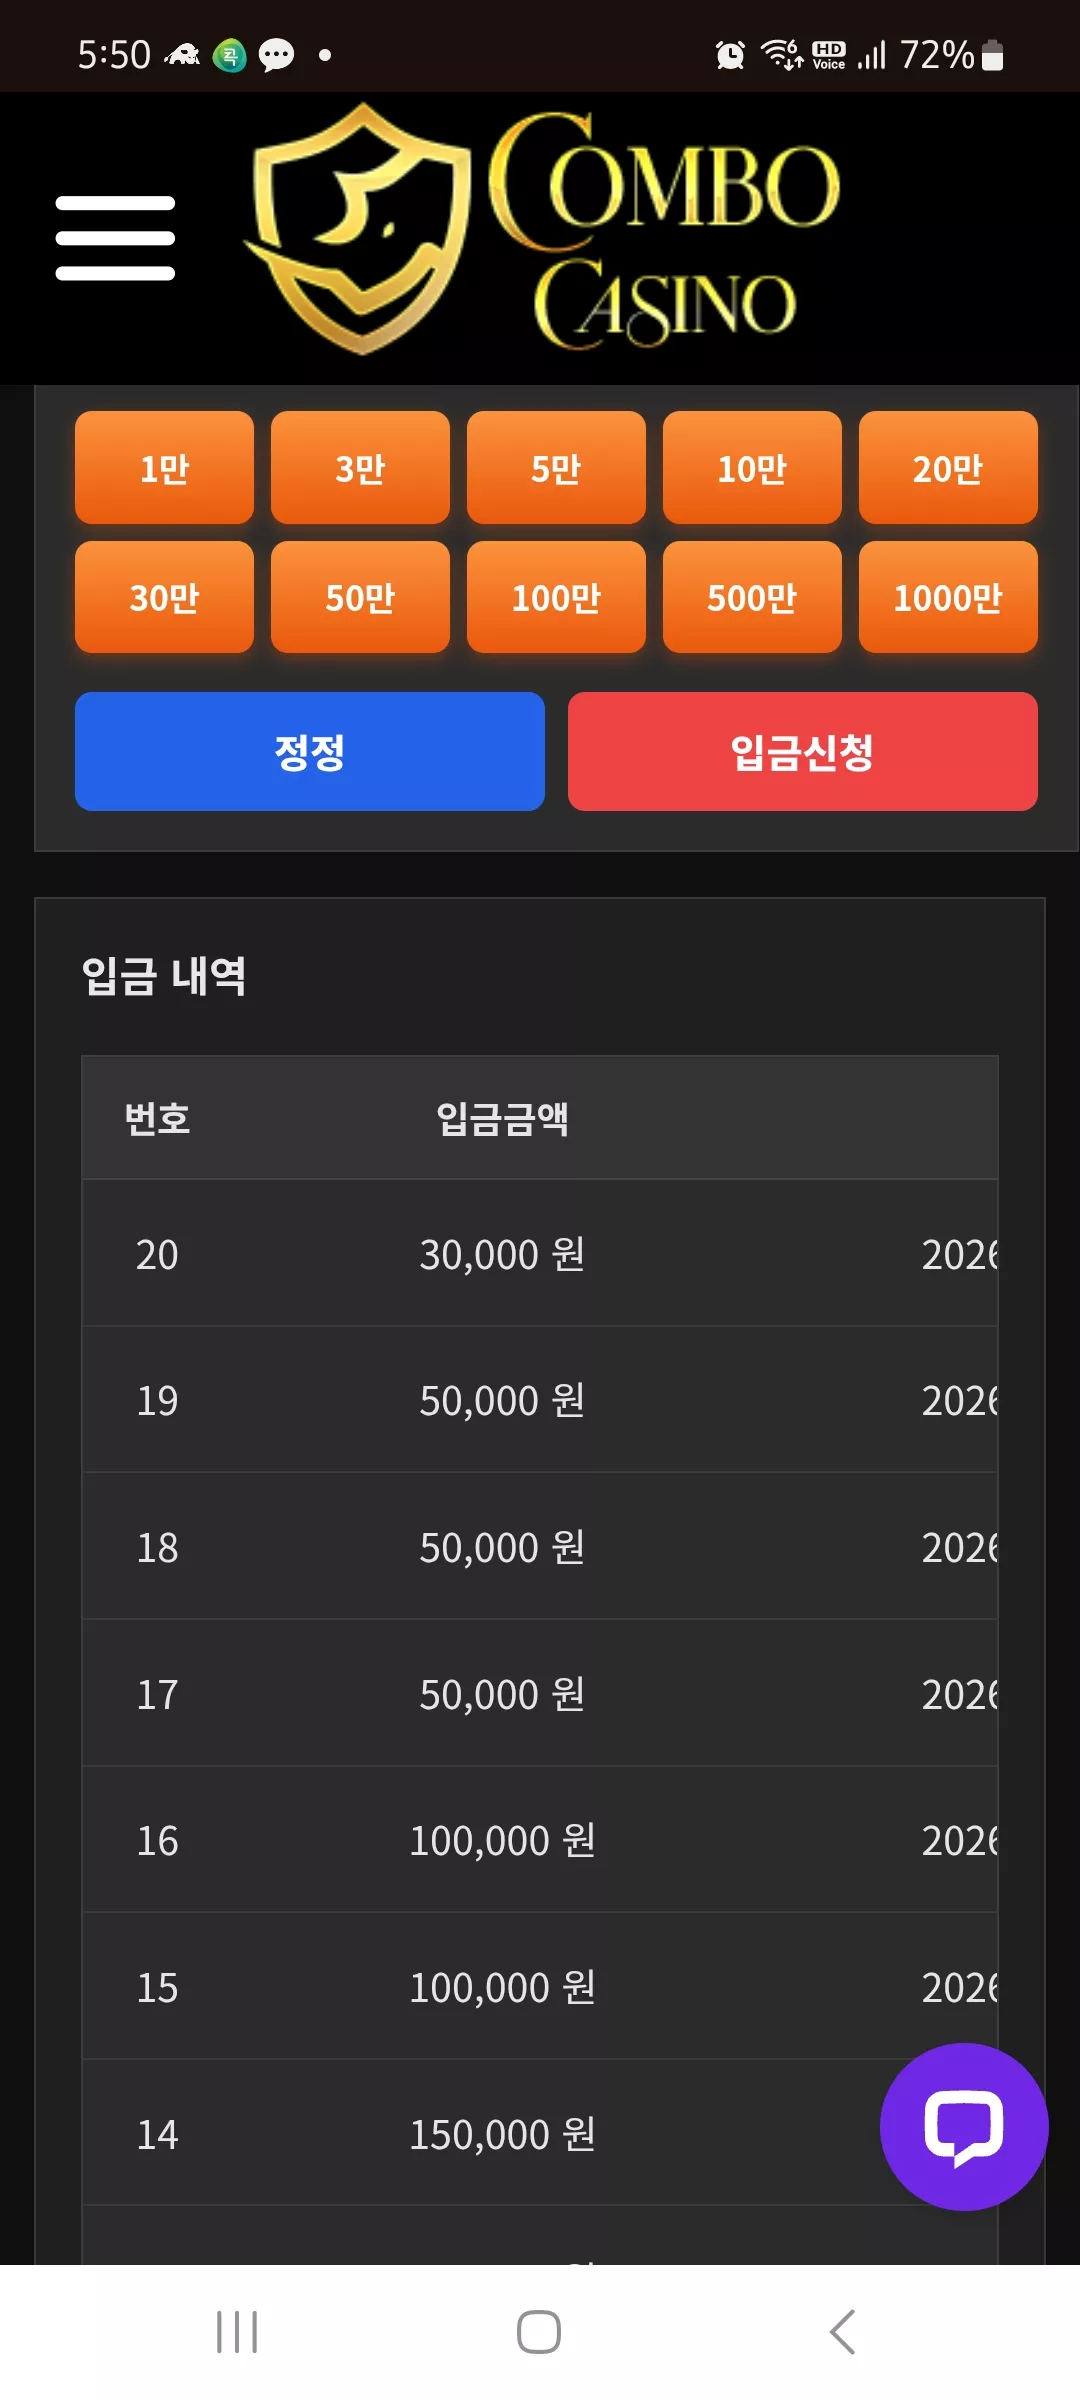Image resolution: width=1080 pixels, height=2400 pixels.
Task: Choose the 1000만 deposit amount
Action: (948, 597)
